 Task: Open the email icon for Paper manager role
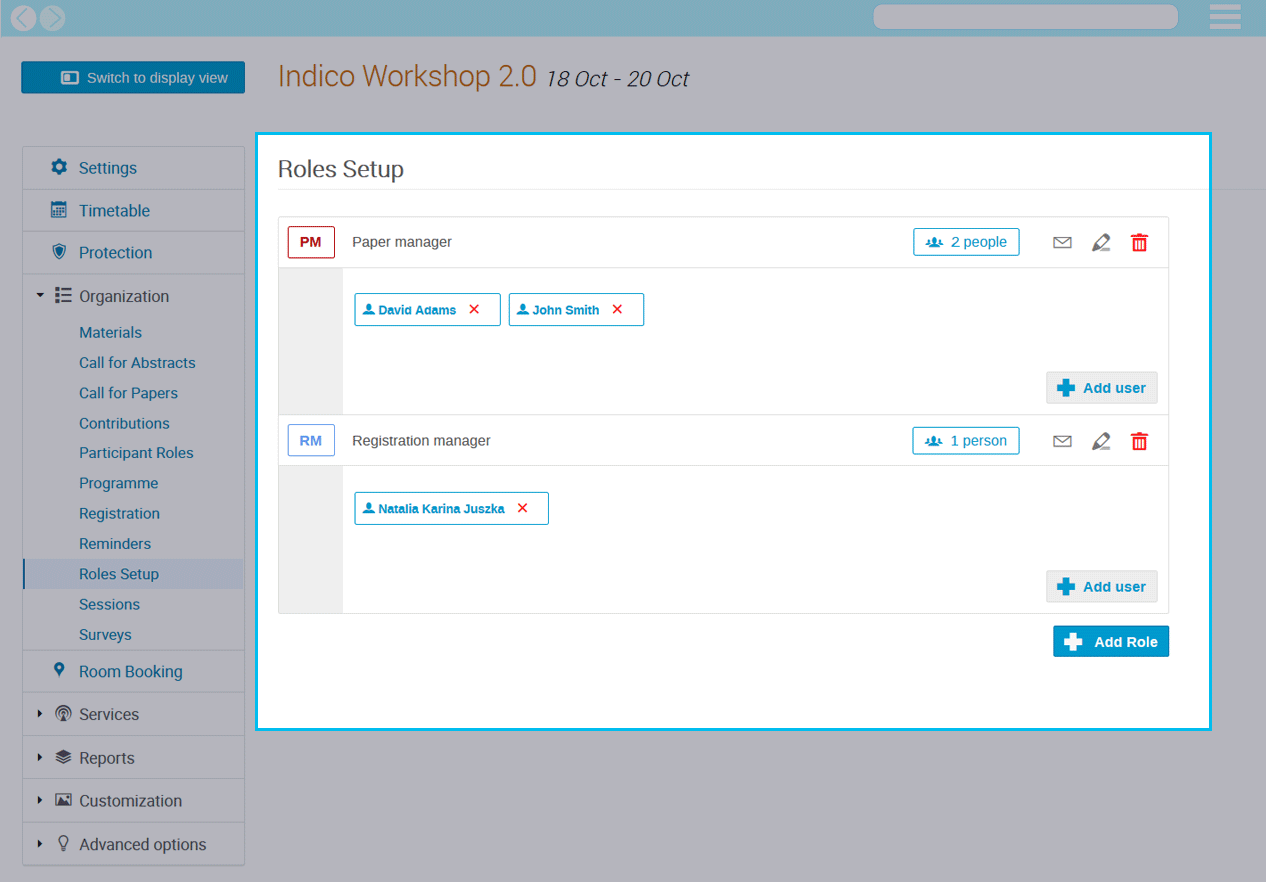tap(1062, 241)
